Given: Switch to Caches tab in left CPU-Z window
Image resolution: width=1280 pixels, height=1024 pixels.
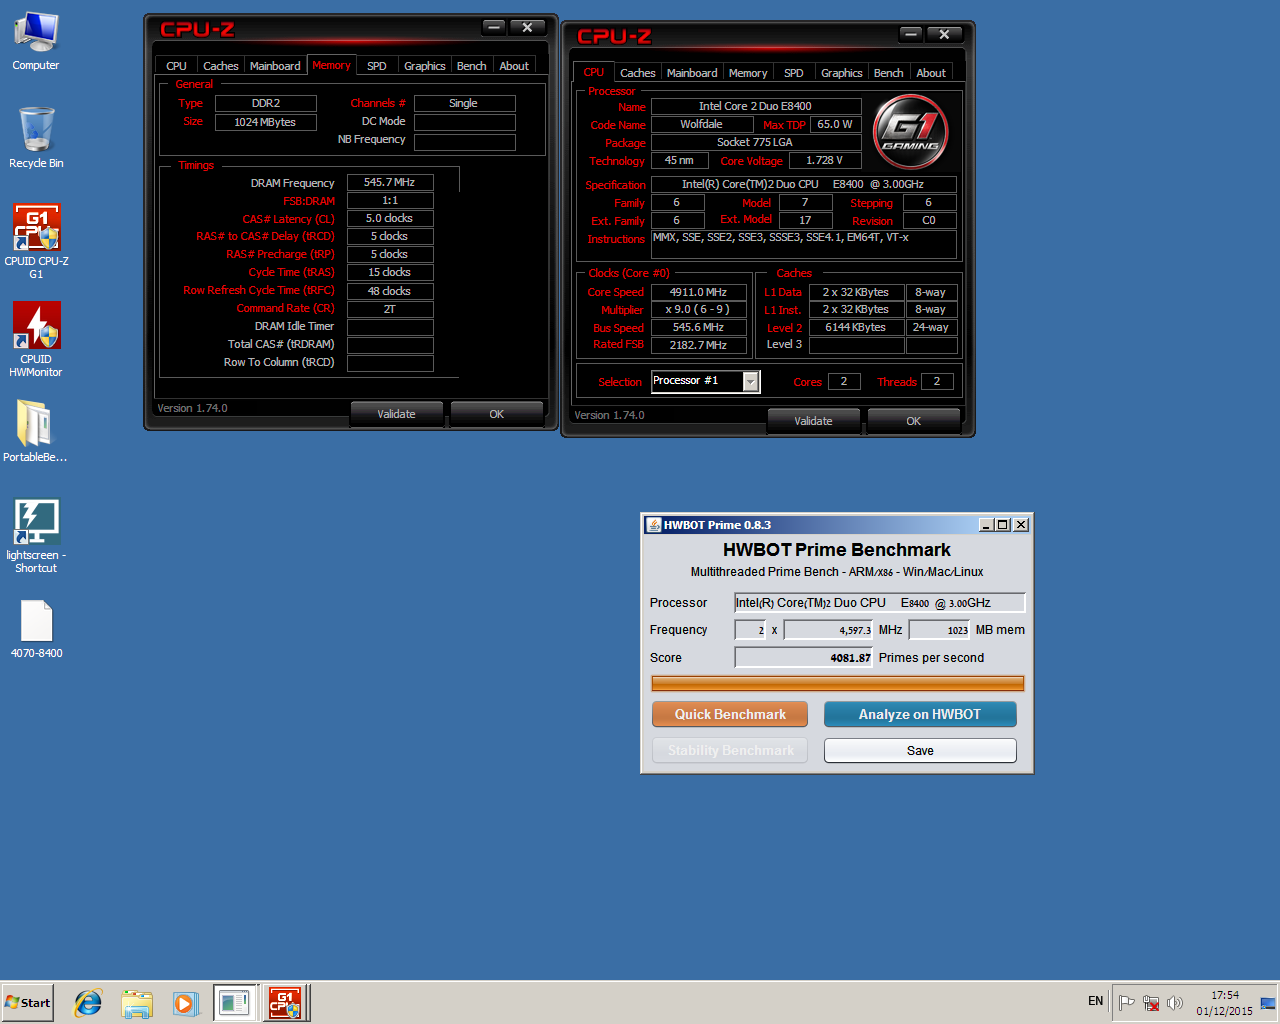Looking at the screenshot, I should [x=221, y=66].
